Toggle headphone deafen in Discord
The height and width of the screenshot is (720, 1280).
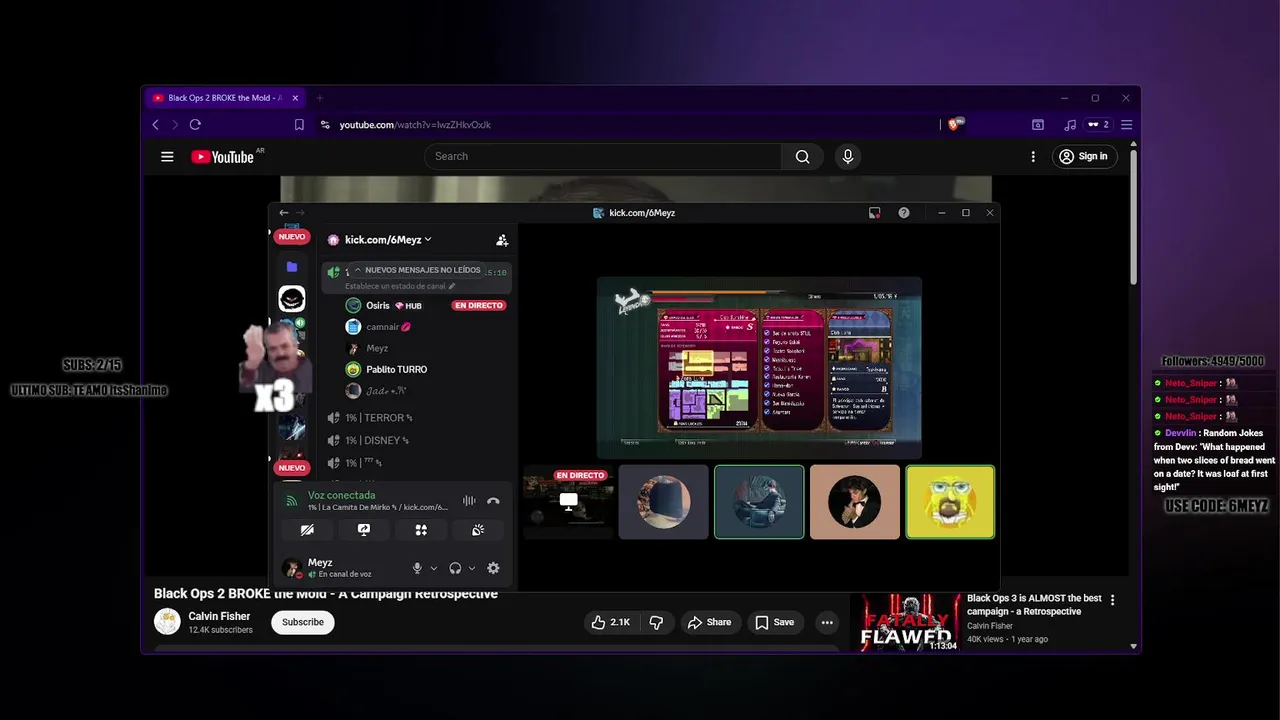pyautogui.click(x=455, y=568)
